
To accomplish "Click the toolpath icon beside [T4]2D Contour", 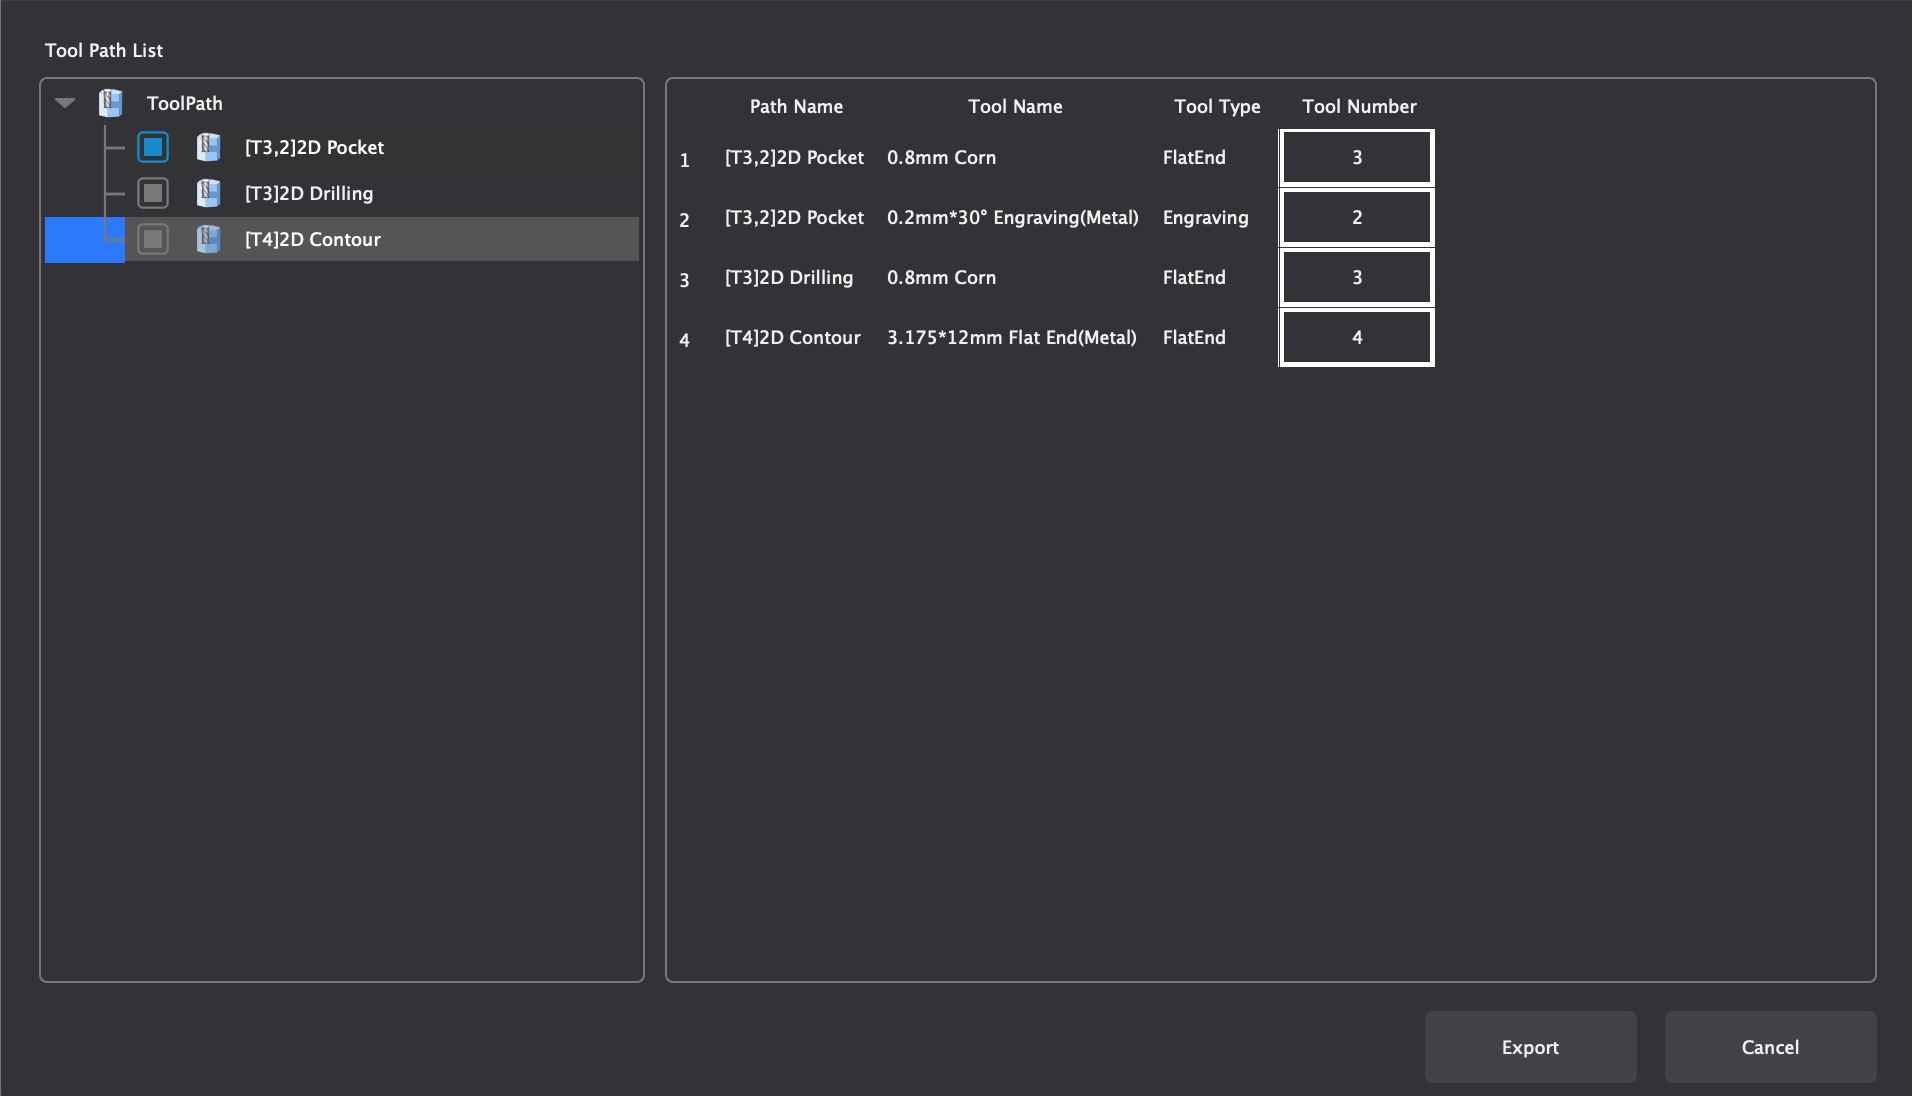I will [209, 239].
